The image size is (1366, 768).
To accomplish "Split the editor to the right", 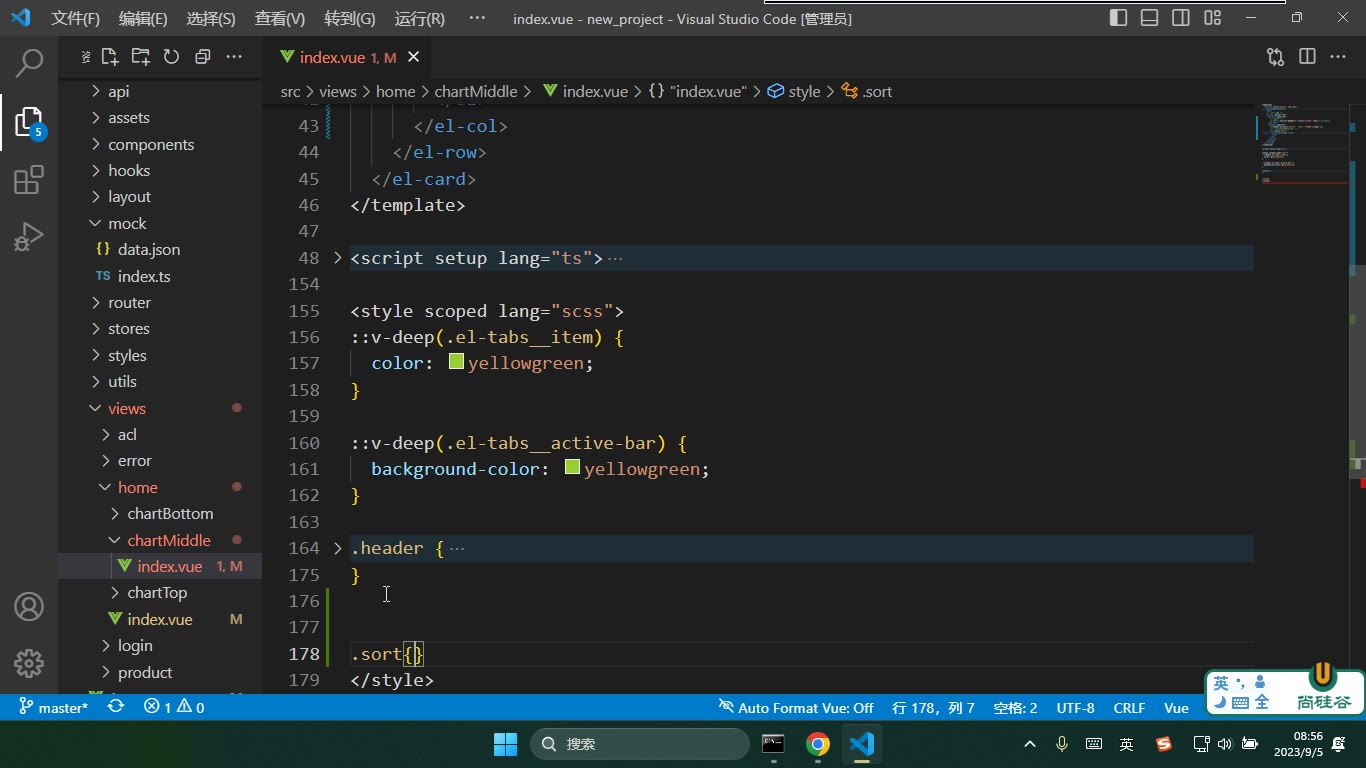I will coord(1307,57).
